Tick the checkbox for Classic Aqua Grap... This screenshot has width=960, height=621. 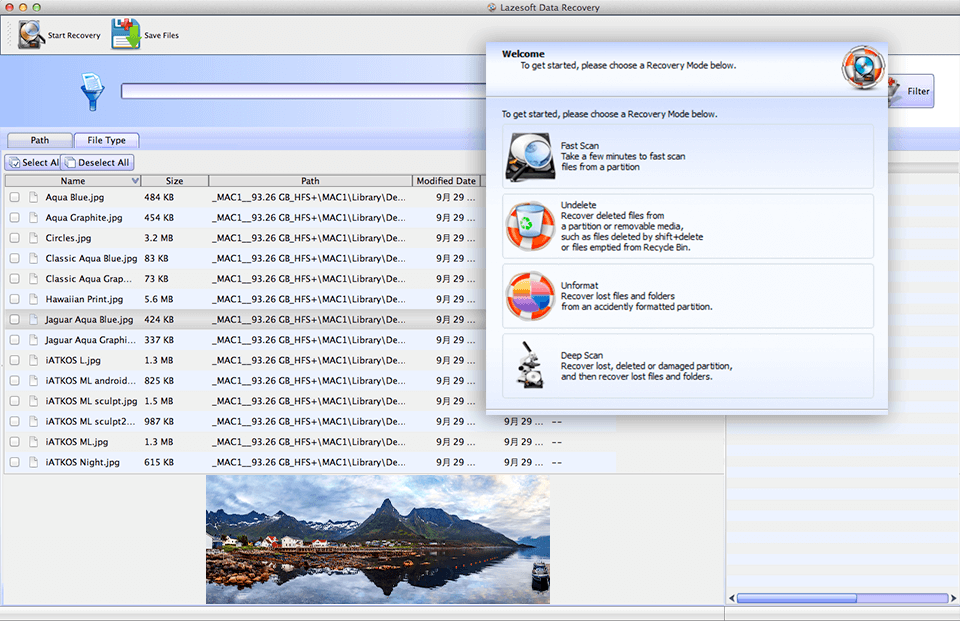pos(15,279)
